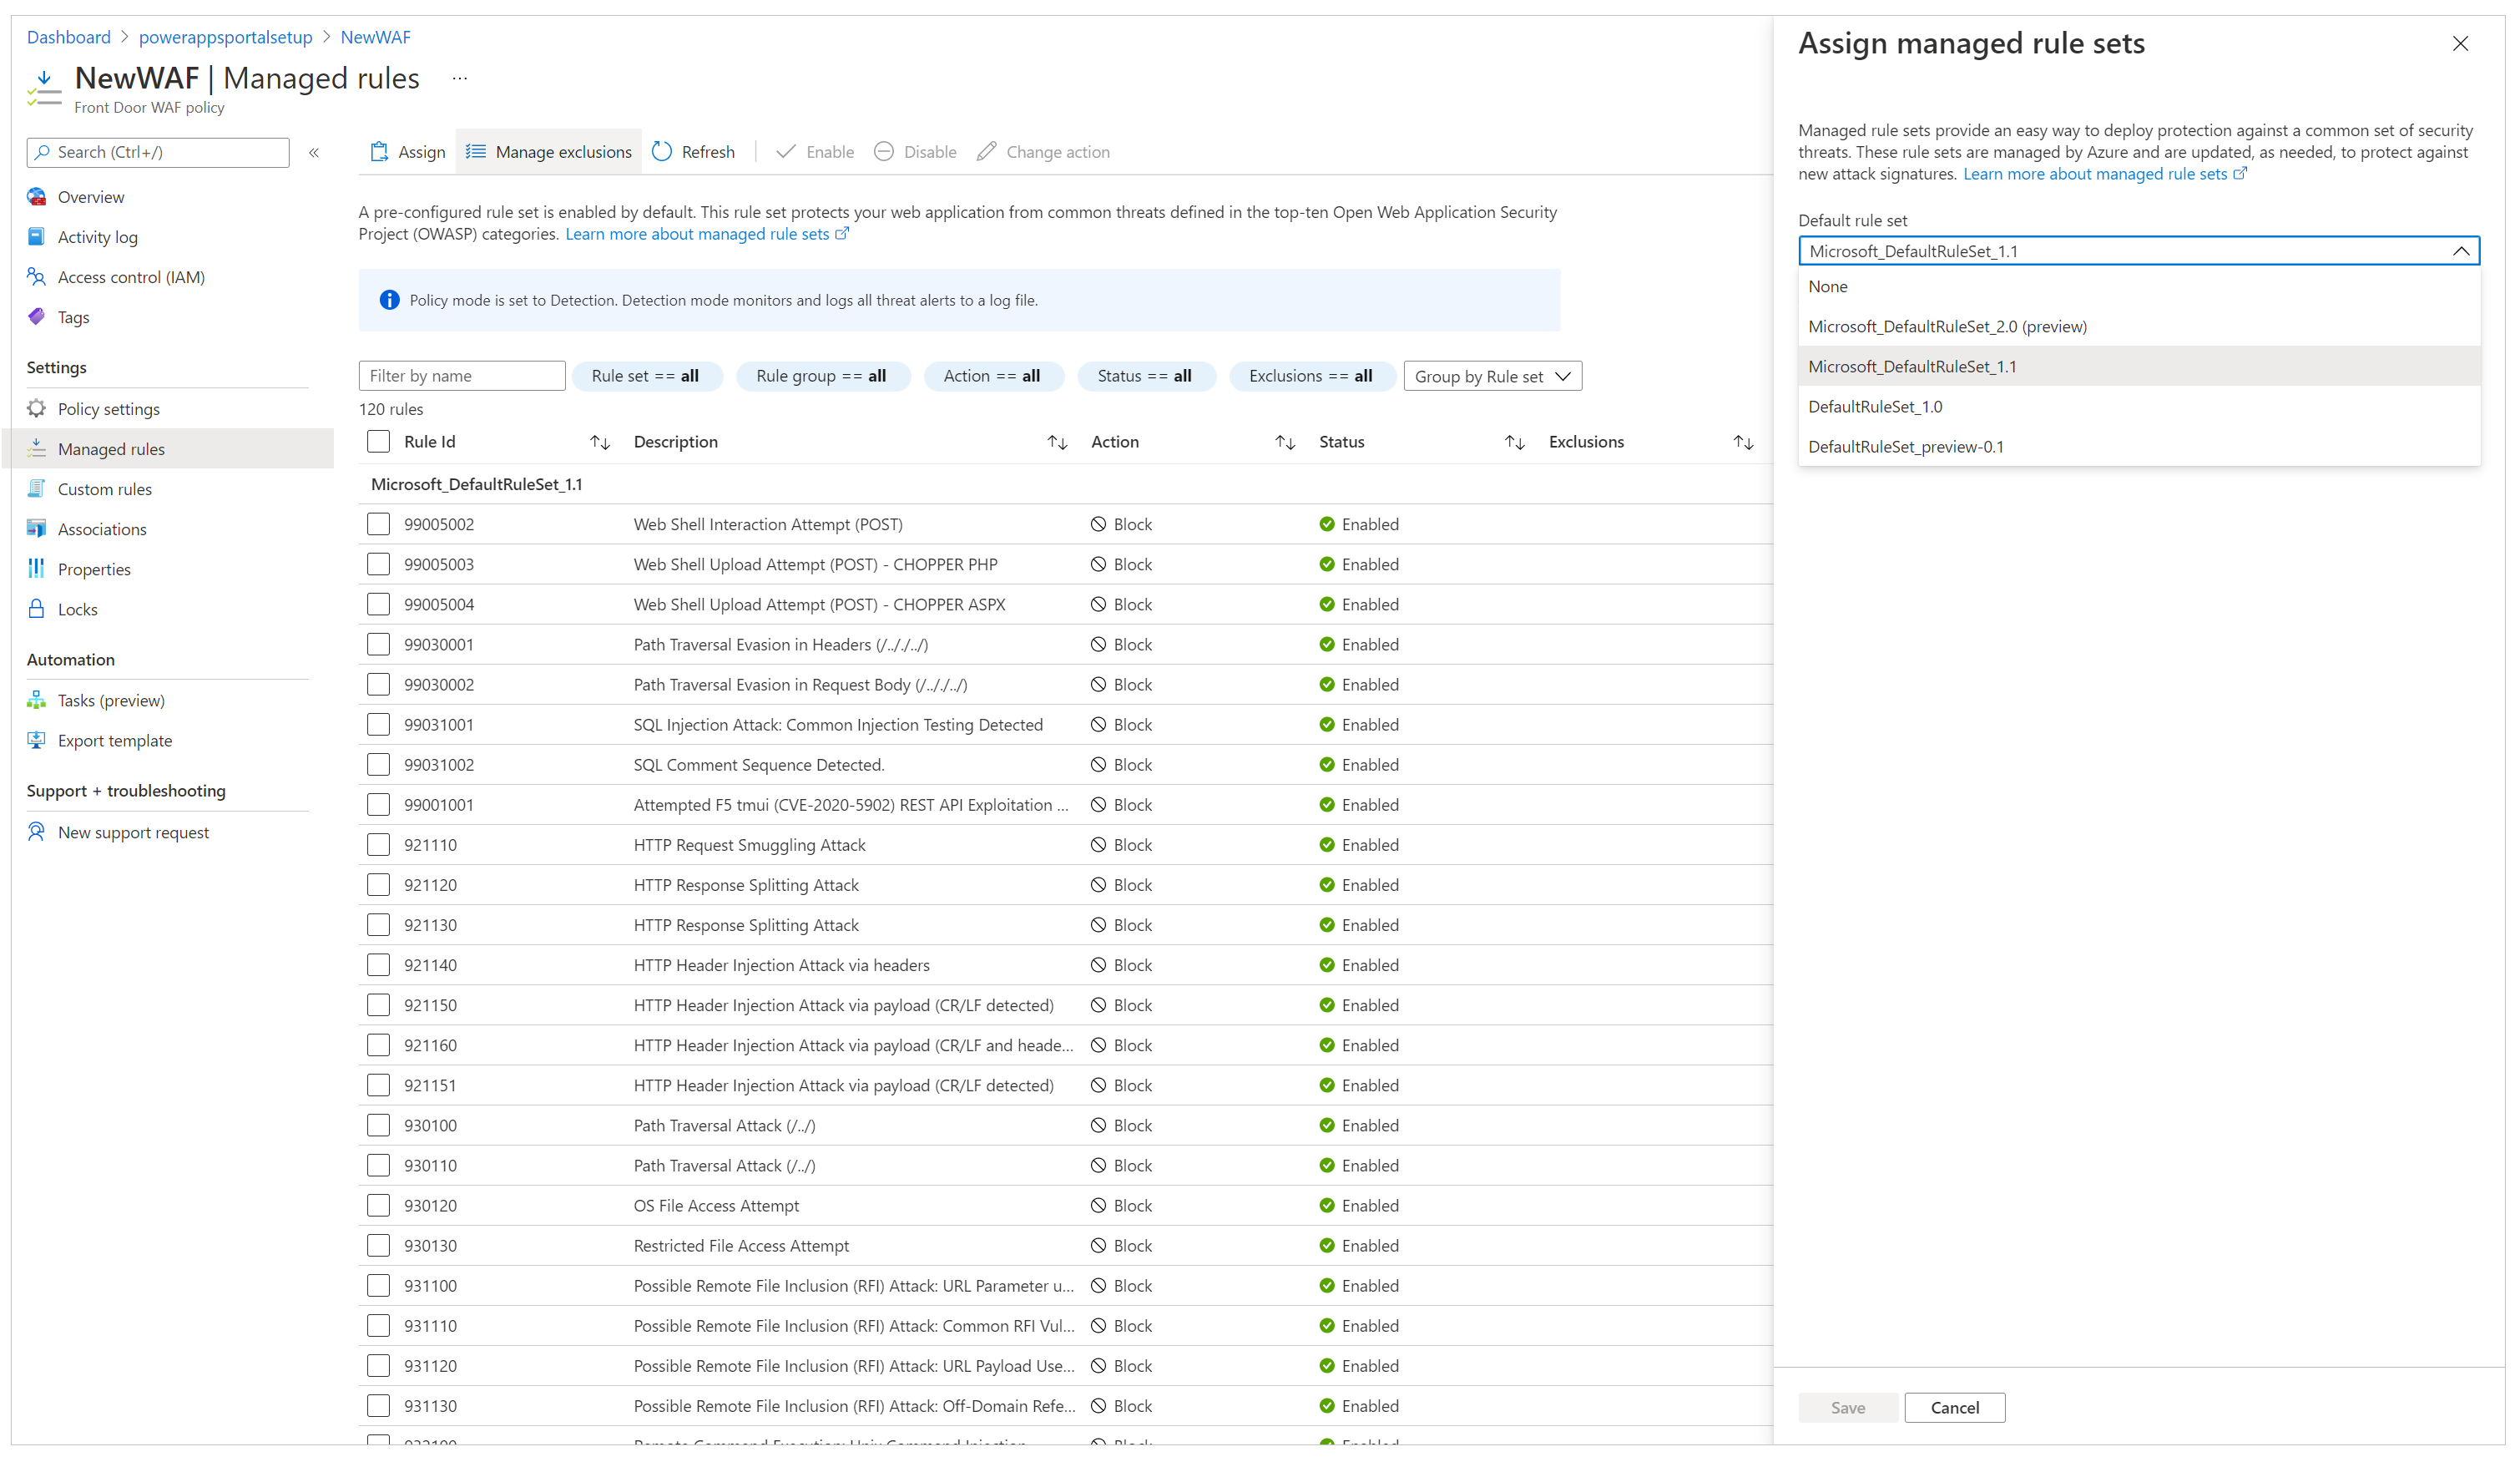
Task: Select checkbox for rule 921110
Action: [x=379, y=844]
